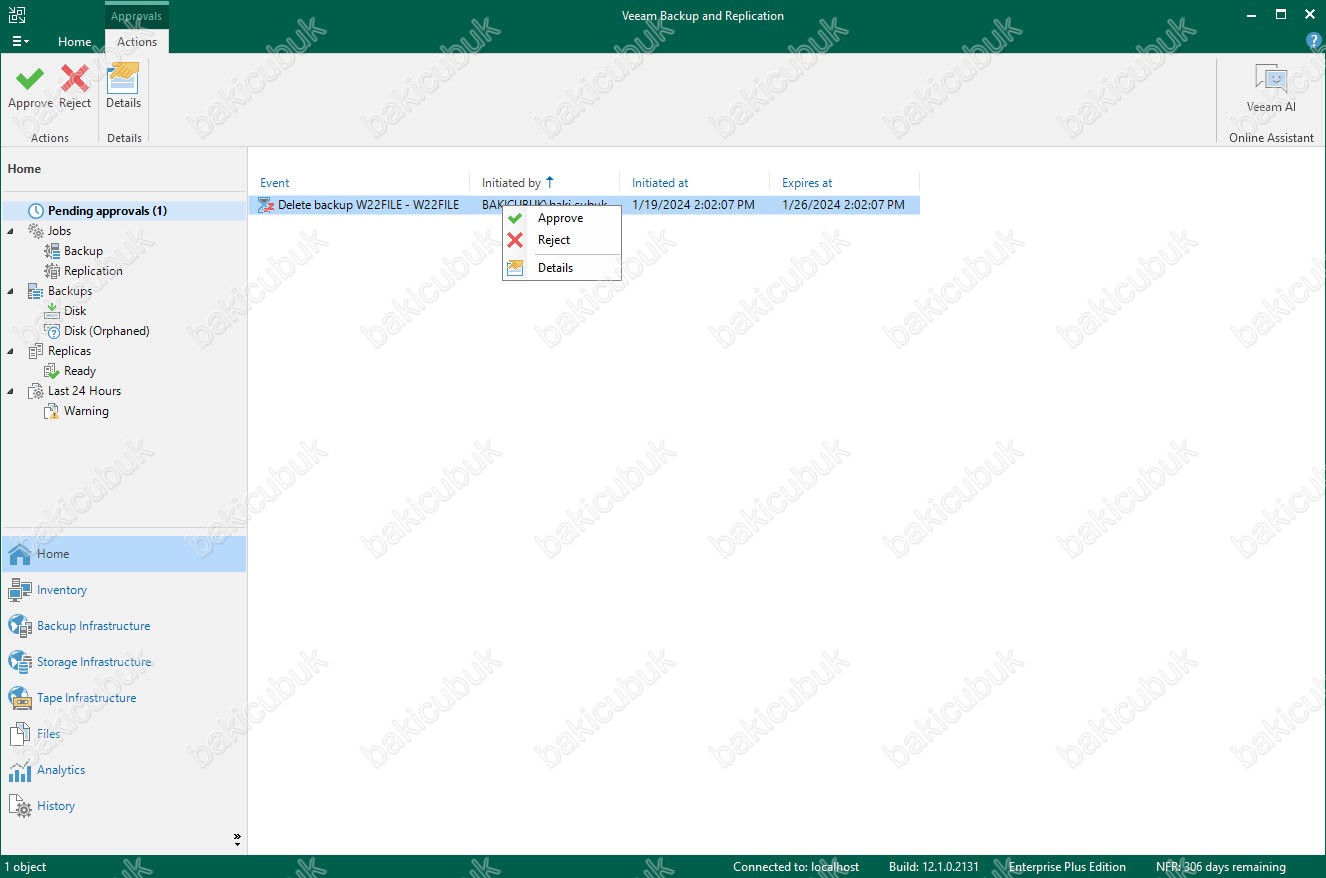Open the main hamburger menu dropdown
This screenshot has height=878, width=1326.
click(20, 42)
